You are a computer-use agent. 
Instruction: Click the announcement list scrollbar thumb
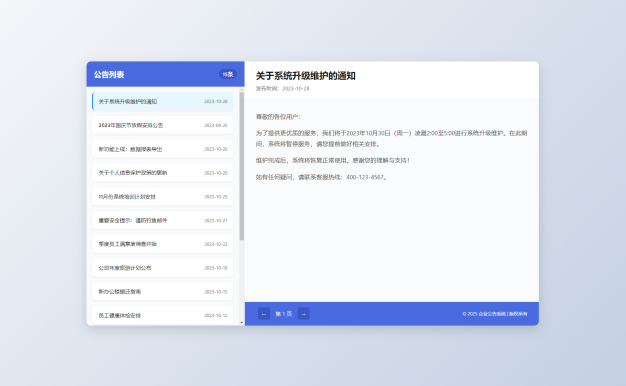pyautogui.click(x=242, y=166)
